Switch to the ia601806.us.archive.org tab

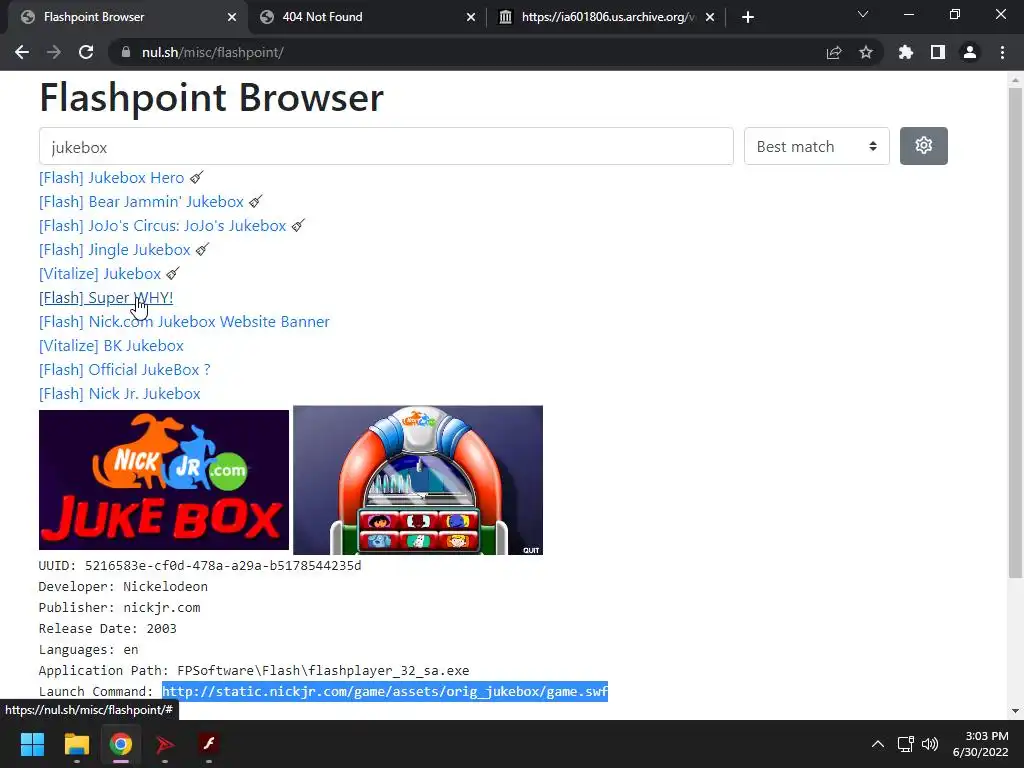point(607,17)
